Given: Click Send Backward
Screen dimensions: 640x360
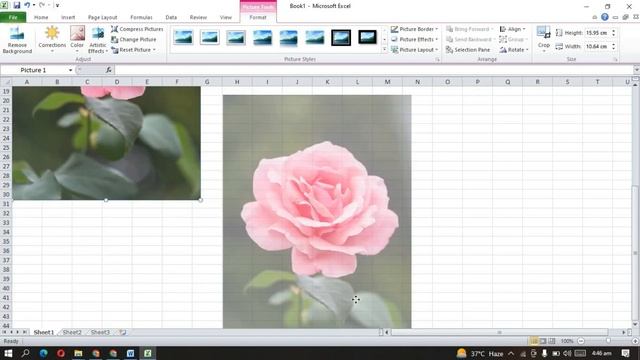Looking at the screenshot, I should (470, 39).
